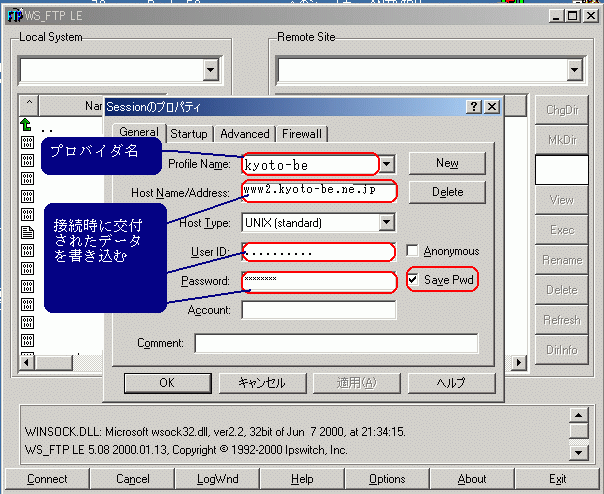This screenshot has height=494, width=604.
Task: Click the WINSOCK.DLL log line
Action: click(x=215, y=432)
